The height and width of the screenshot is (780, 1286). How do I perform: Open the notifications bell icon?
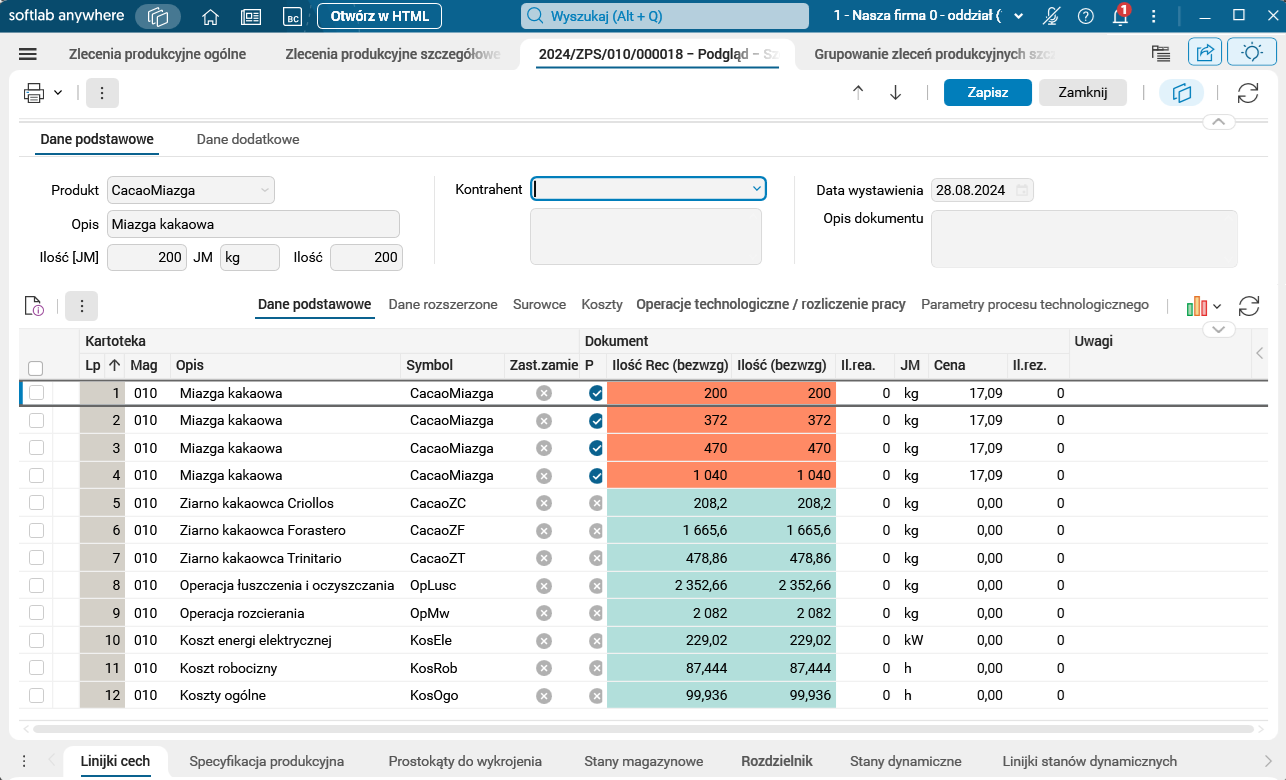pos(1120,17)
